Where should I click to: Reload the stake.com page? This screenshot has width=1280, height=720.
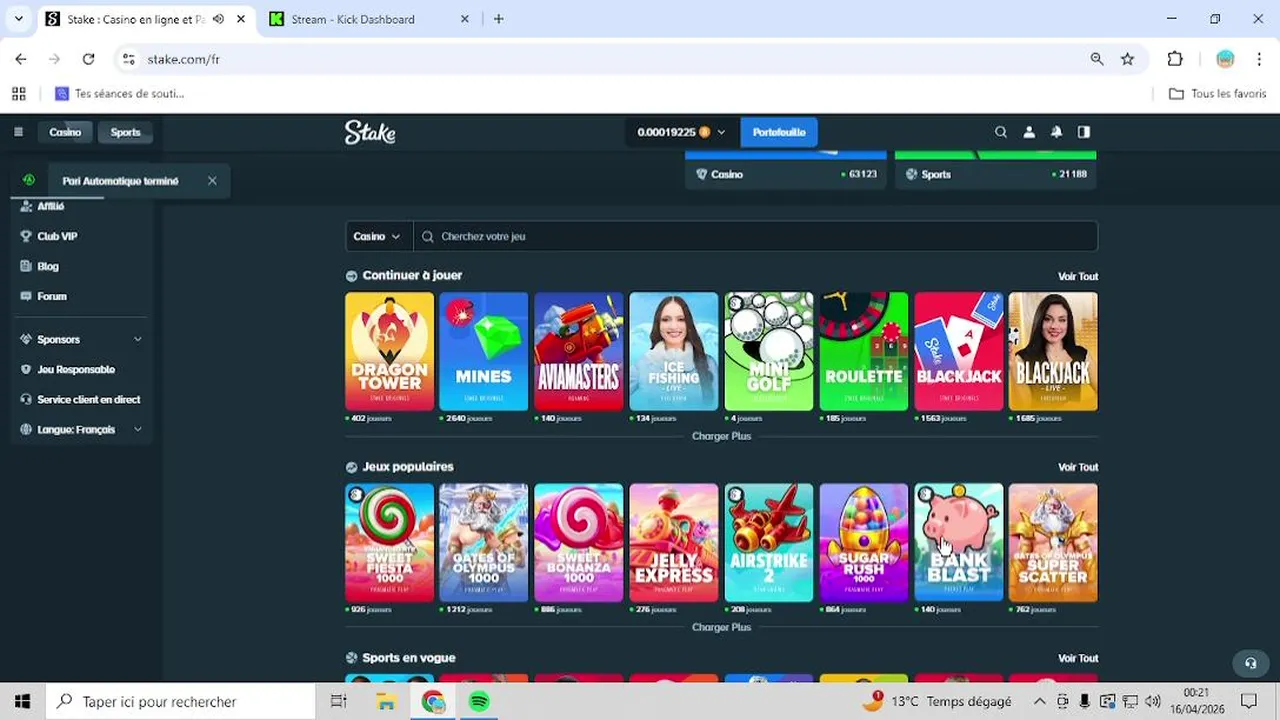coord(88,59)
